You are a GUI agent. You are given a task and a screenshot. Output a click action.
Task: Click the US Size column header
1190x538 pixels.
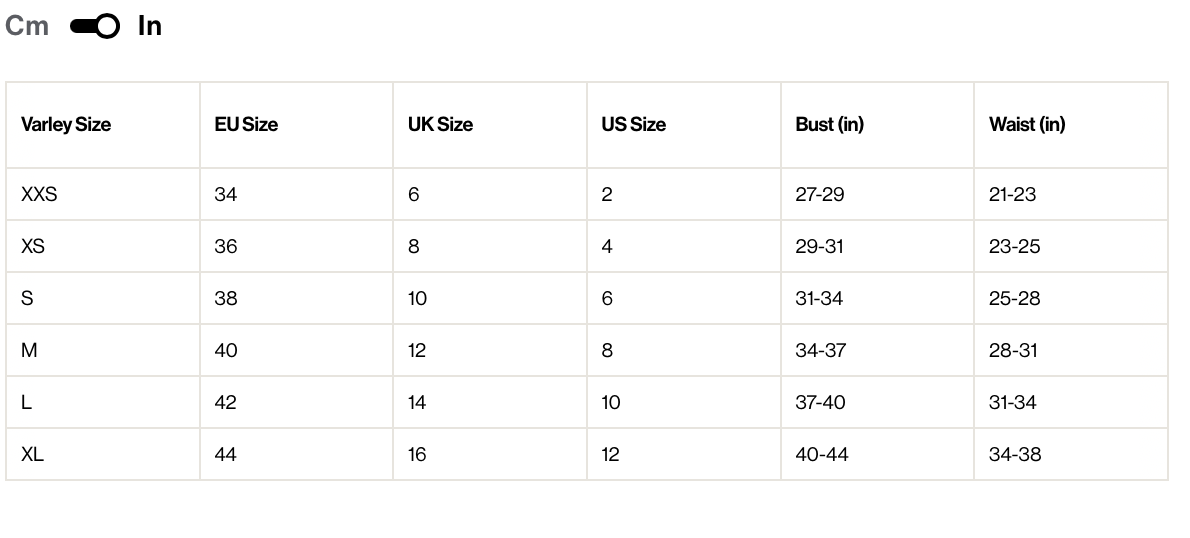coord(633,125)
